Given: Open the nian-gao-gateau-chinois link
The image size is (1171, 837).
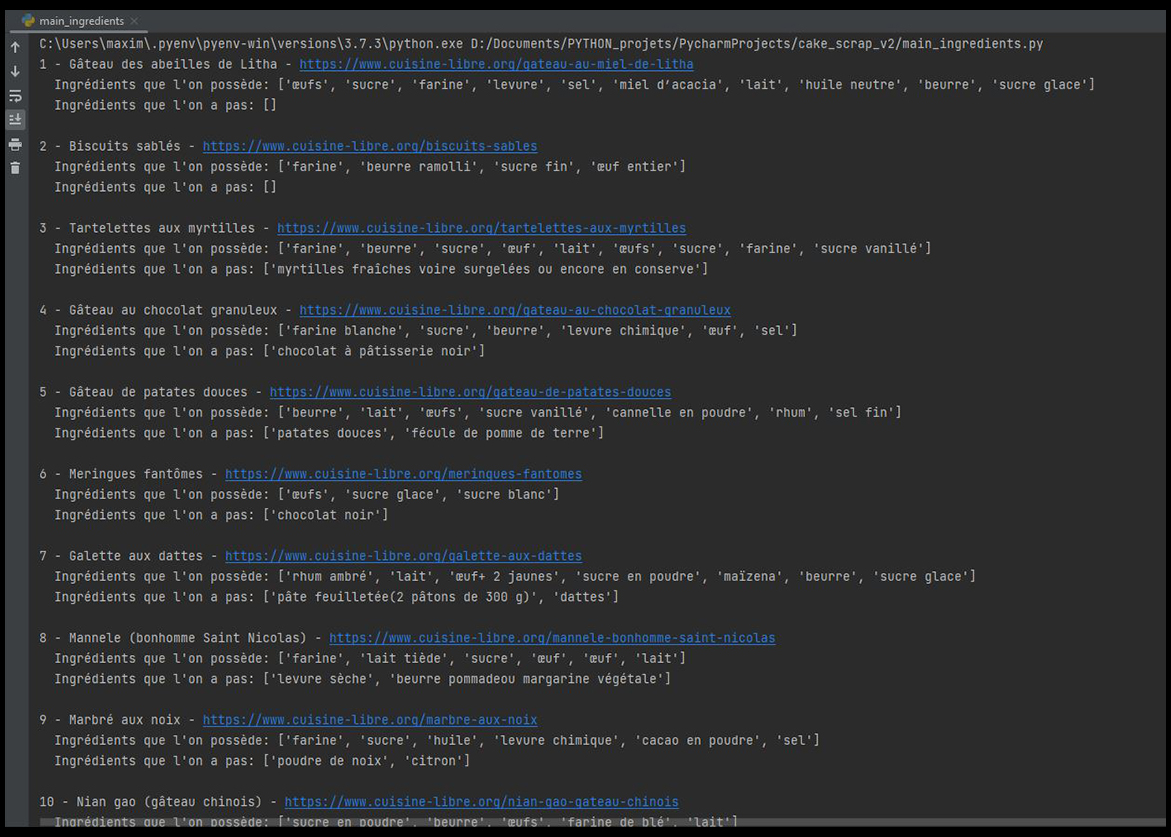Looking at the screenshot, I should pos(481,802).
